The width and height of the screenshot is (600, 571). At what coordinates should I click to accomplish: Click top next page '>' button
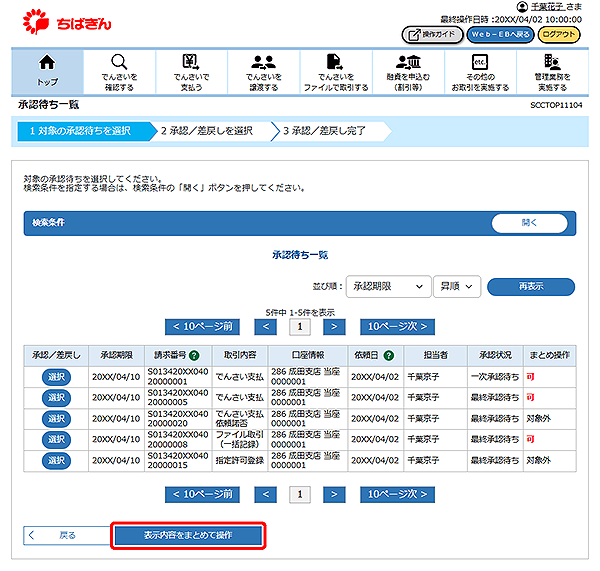click(x=334, y=327)
